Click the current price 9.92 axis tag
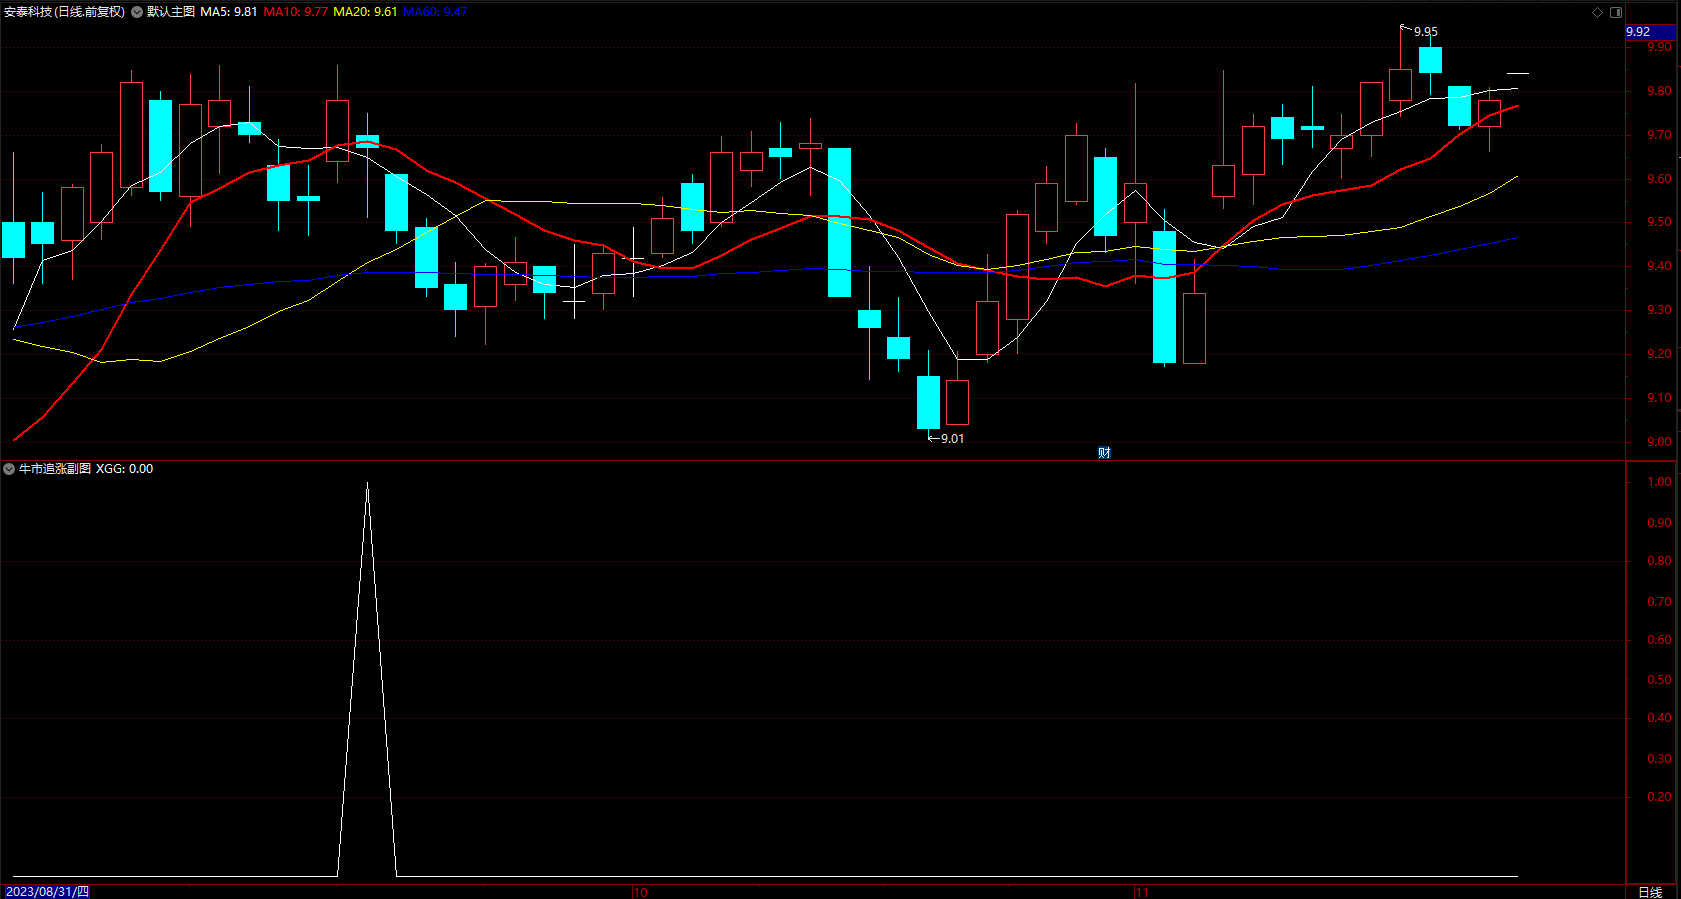Viewport: 1681px width, 899px height. tap(1650, 32)
